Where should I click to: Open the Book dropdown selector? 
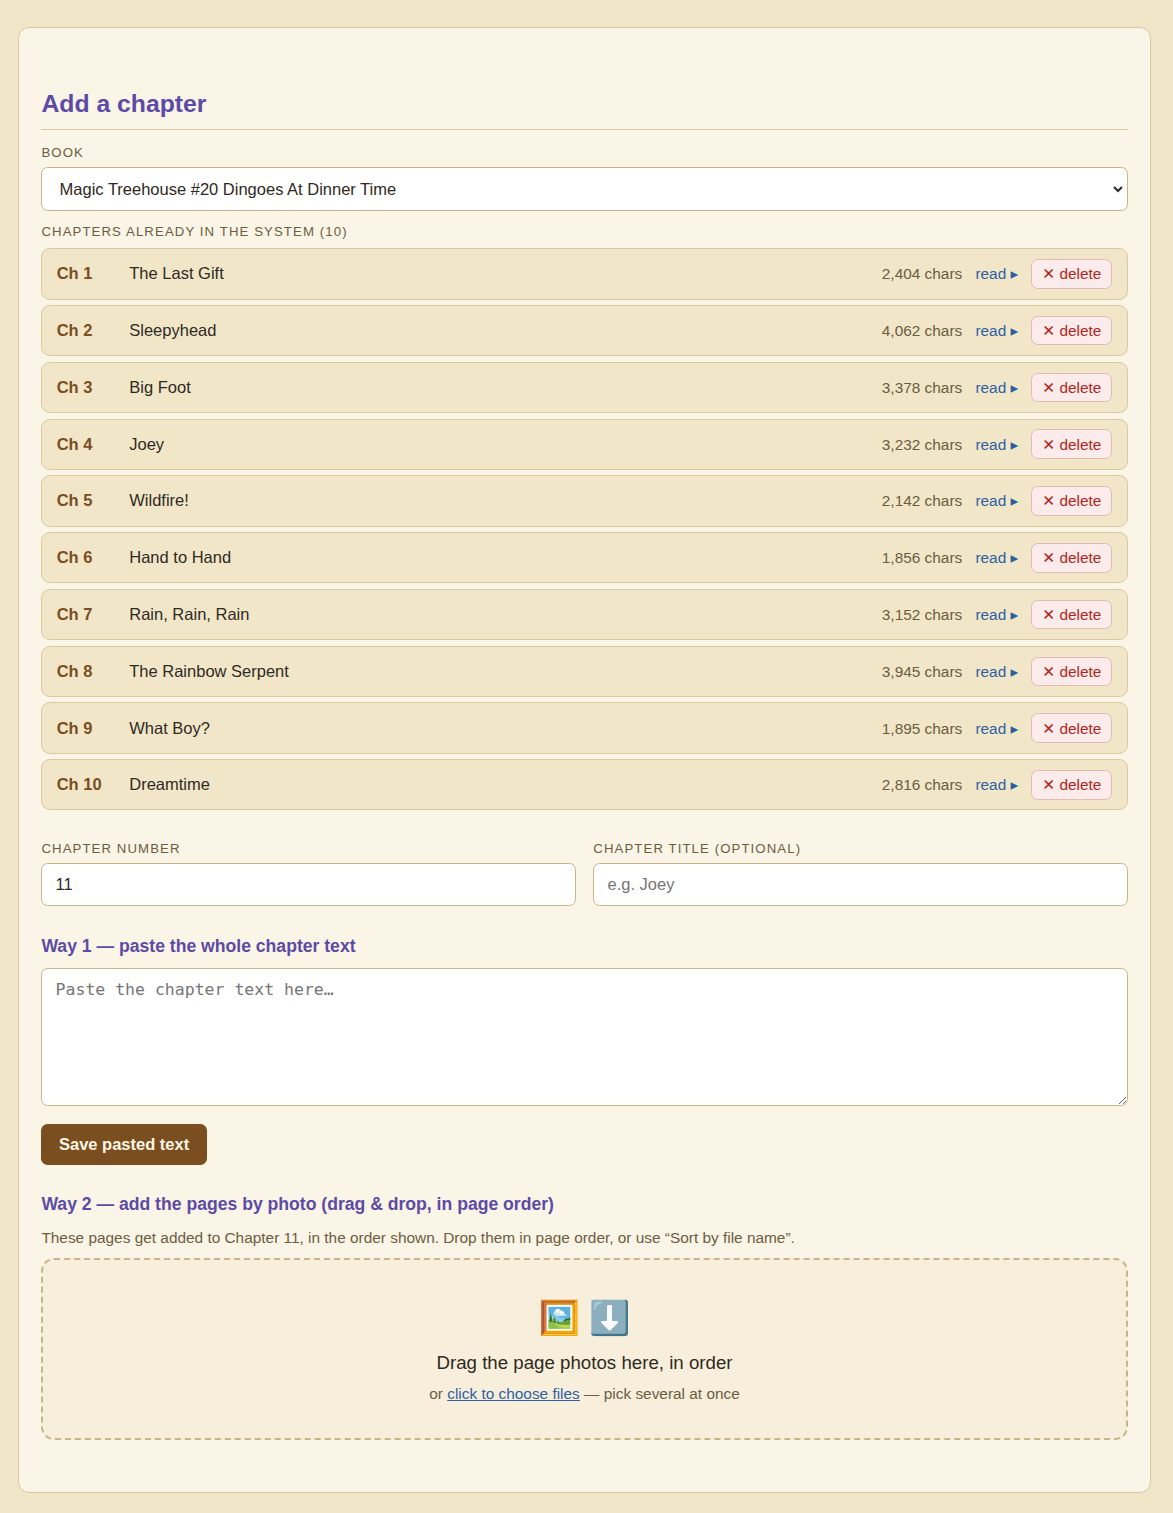(x=584, y=189)
